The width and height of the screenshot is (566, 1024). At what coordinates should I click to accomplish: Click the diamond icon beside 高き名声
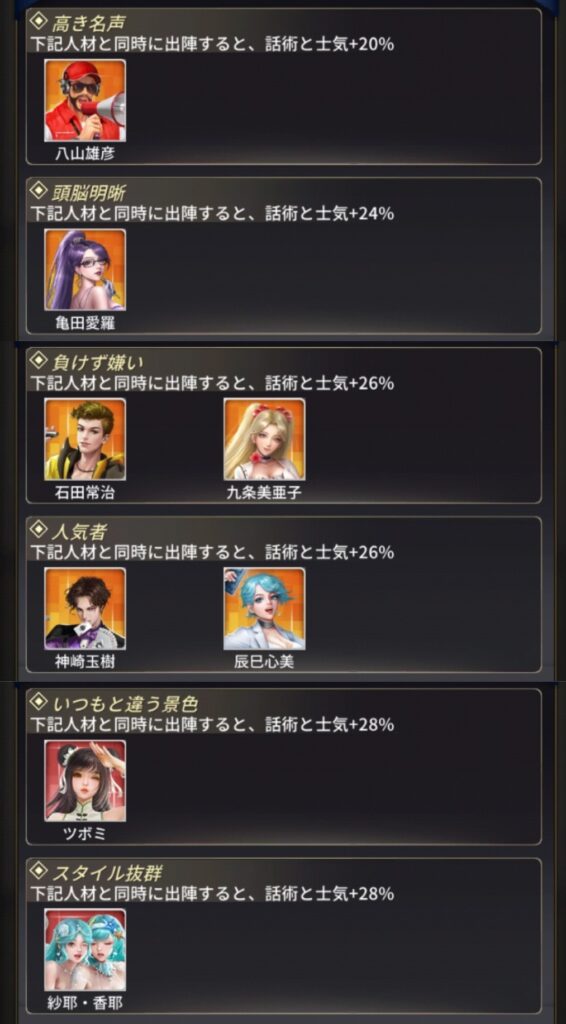pos(39,24)
